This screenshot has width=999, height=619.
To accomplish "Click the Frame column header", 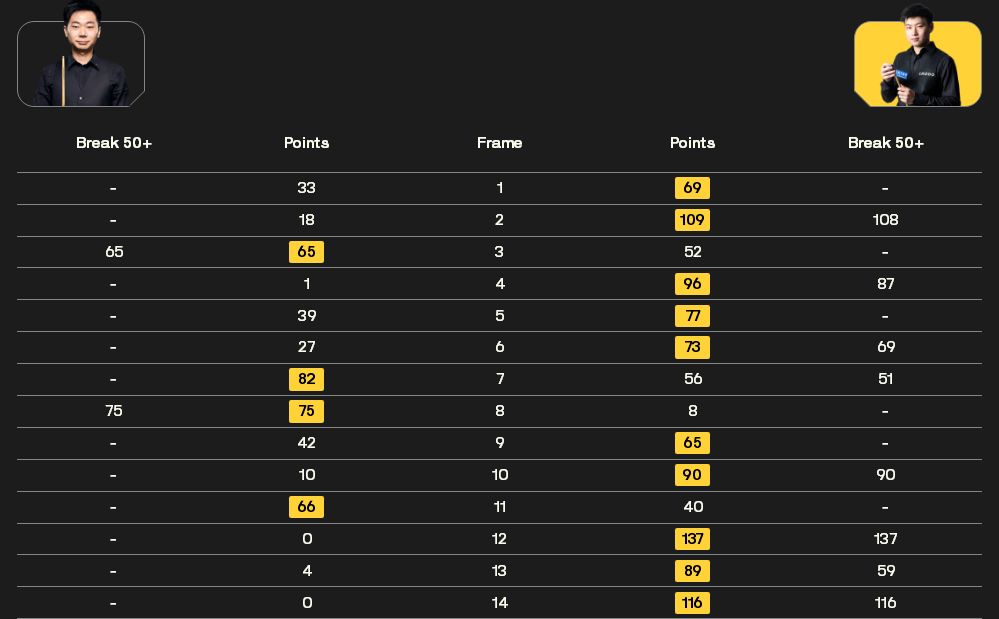I will 500,143.
